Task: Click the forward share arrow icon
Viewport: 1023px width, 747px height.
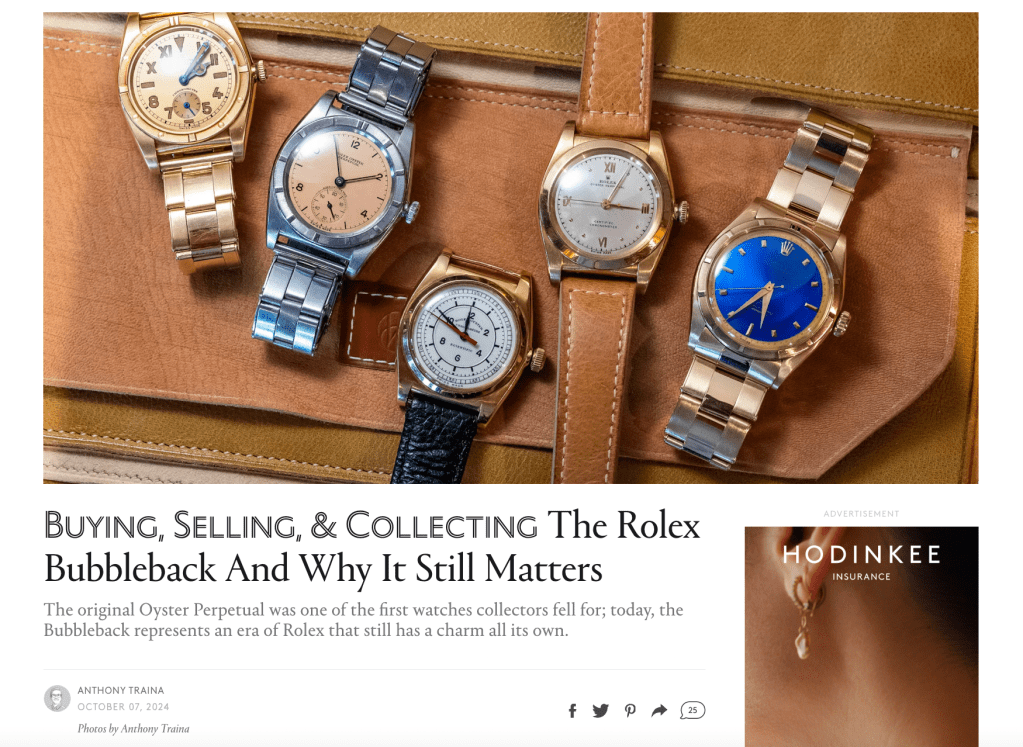Action: pyautogui.click(x=659, y=710)
